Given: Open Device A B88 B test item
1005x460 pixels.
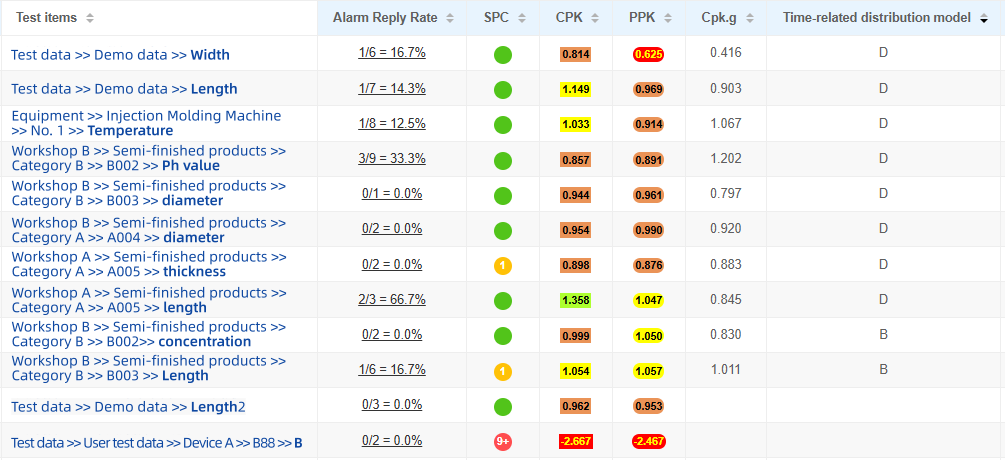Looking at the screenshot, I should 156,443.
